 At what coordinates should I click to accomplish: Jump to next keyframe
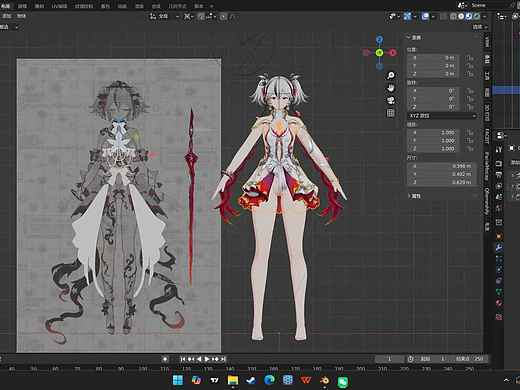215,359
